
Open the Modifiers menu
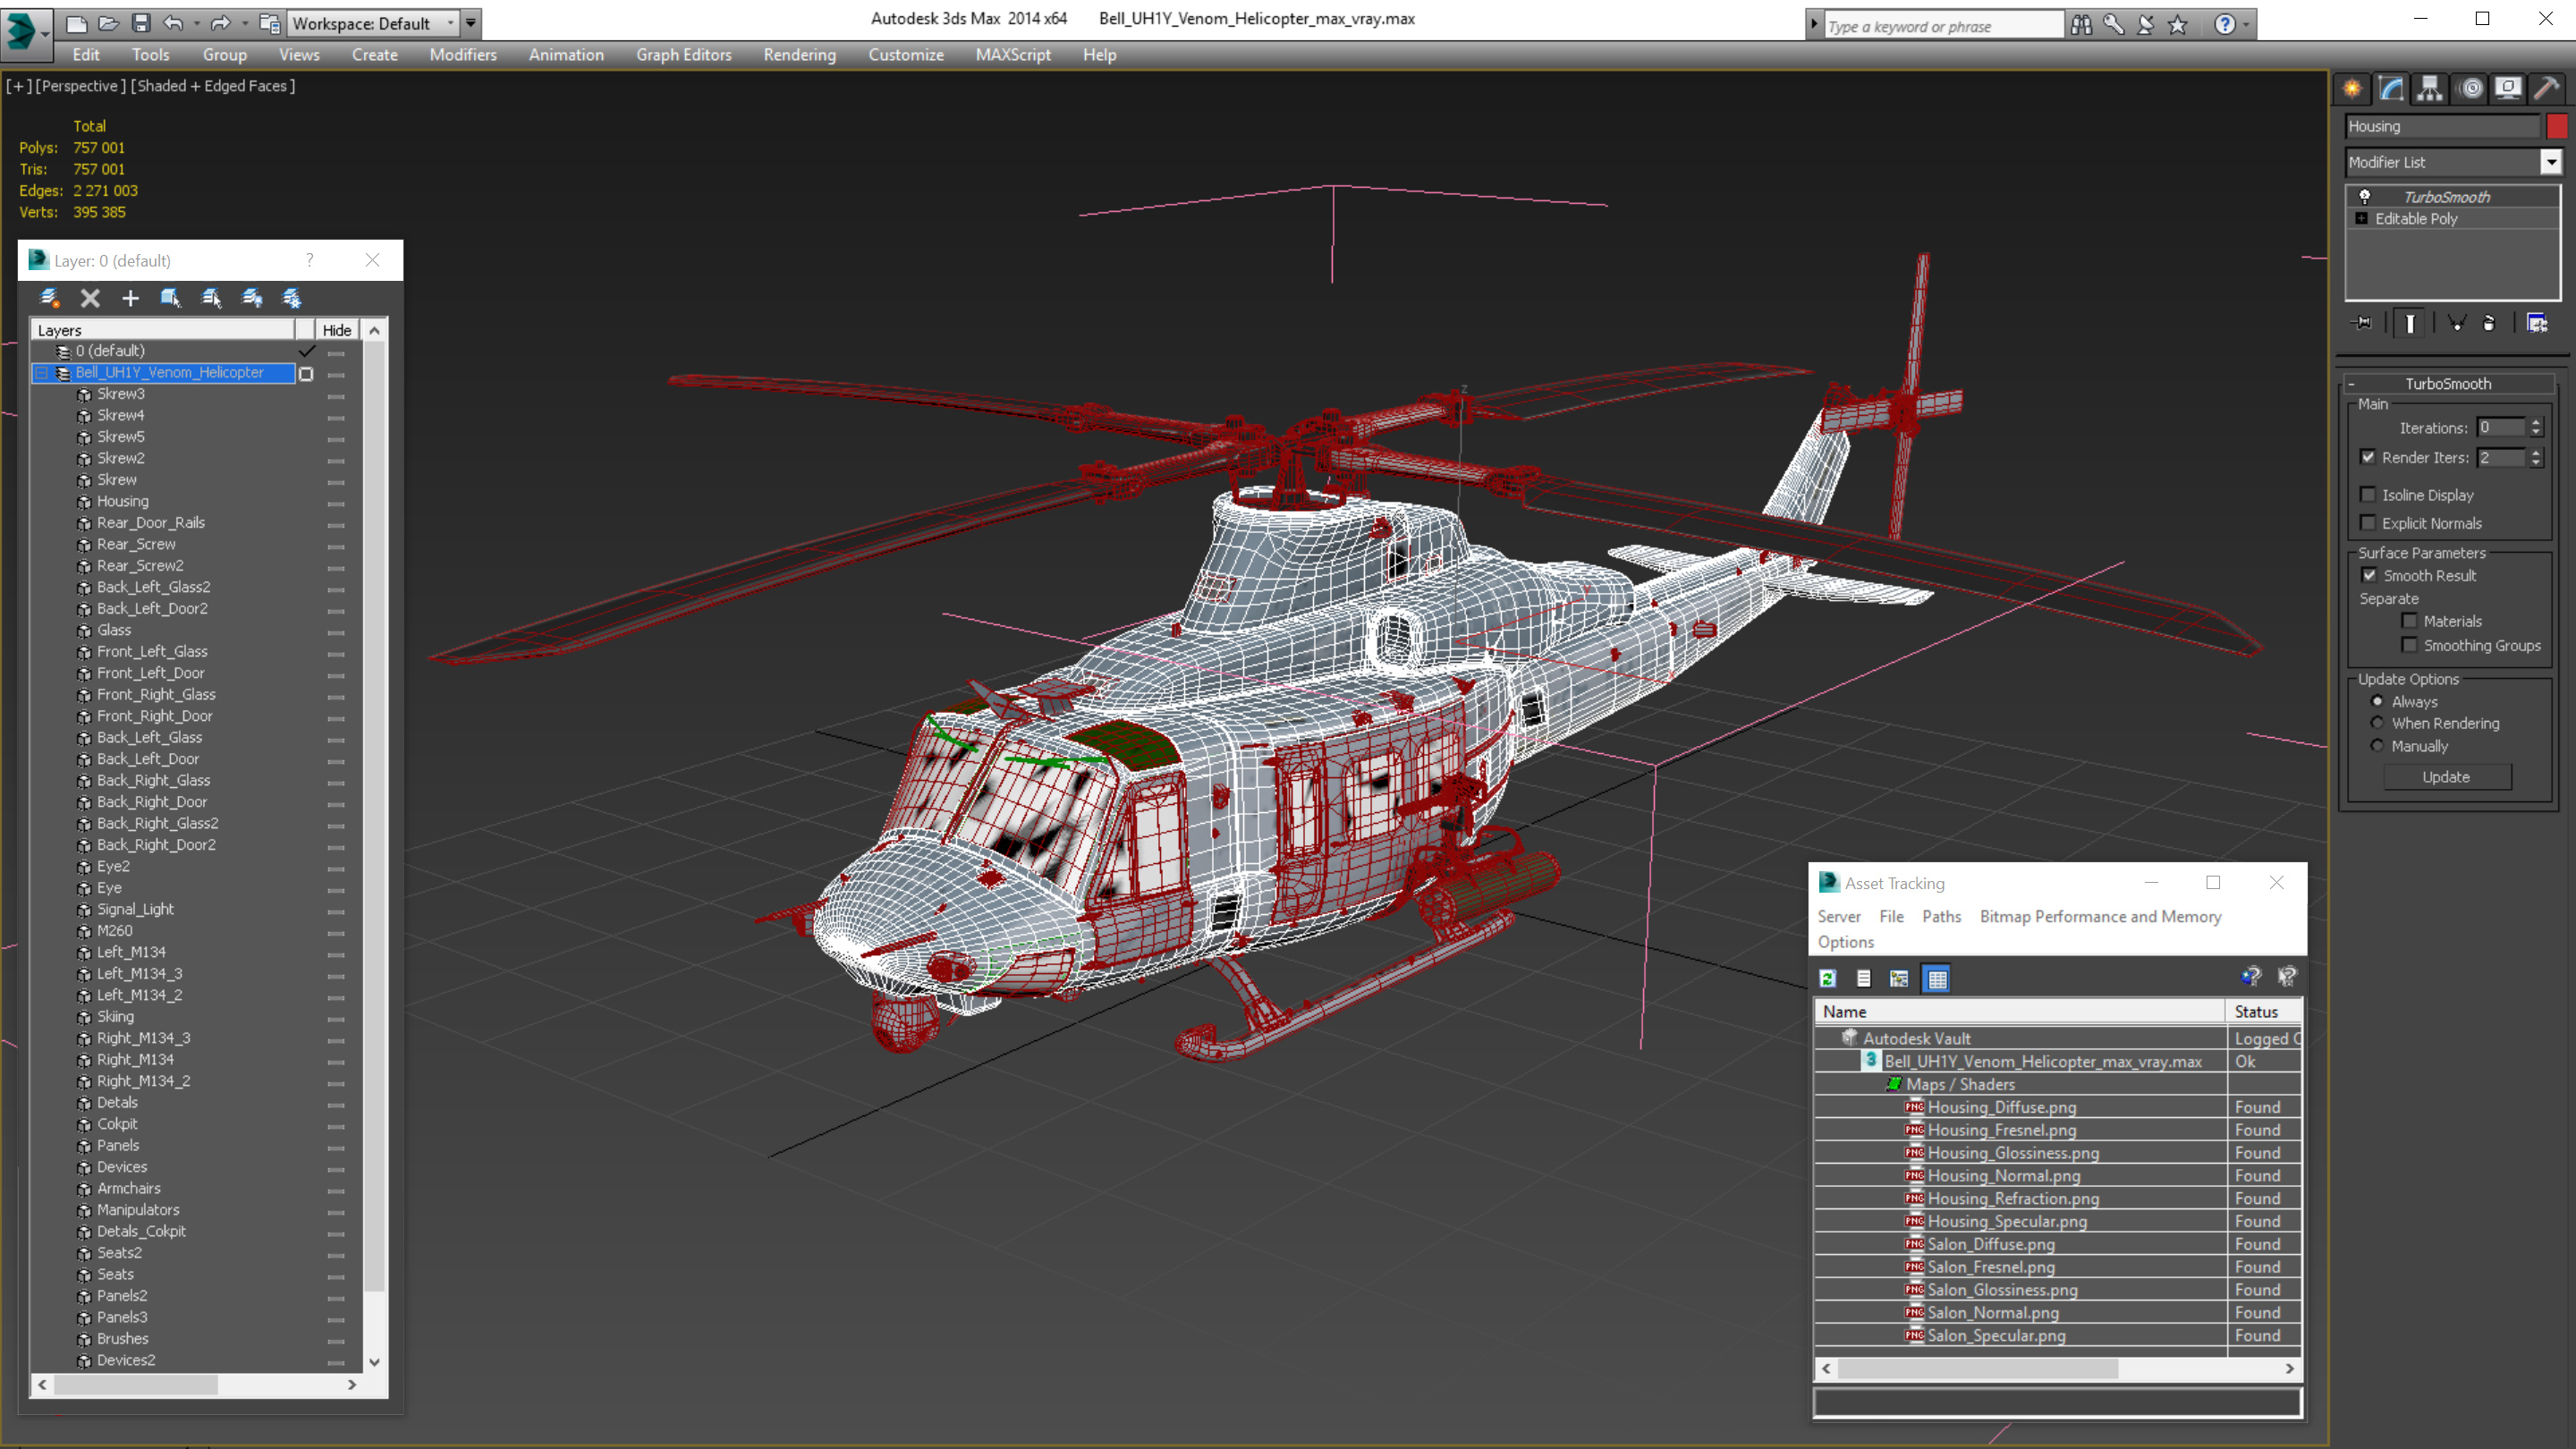point(463,55)
